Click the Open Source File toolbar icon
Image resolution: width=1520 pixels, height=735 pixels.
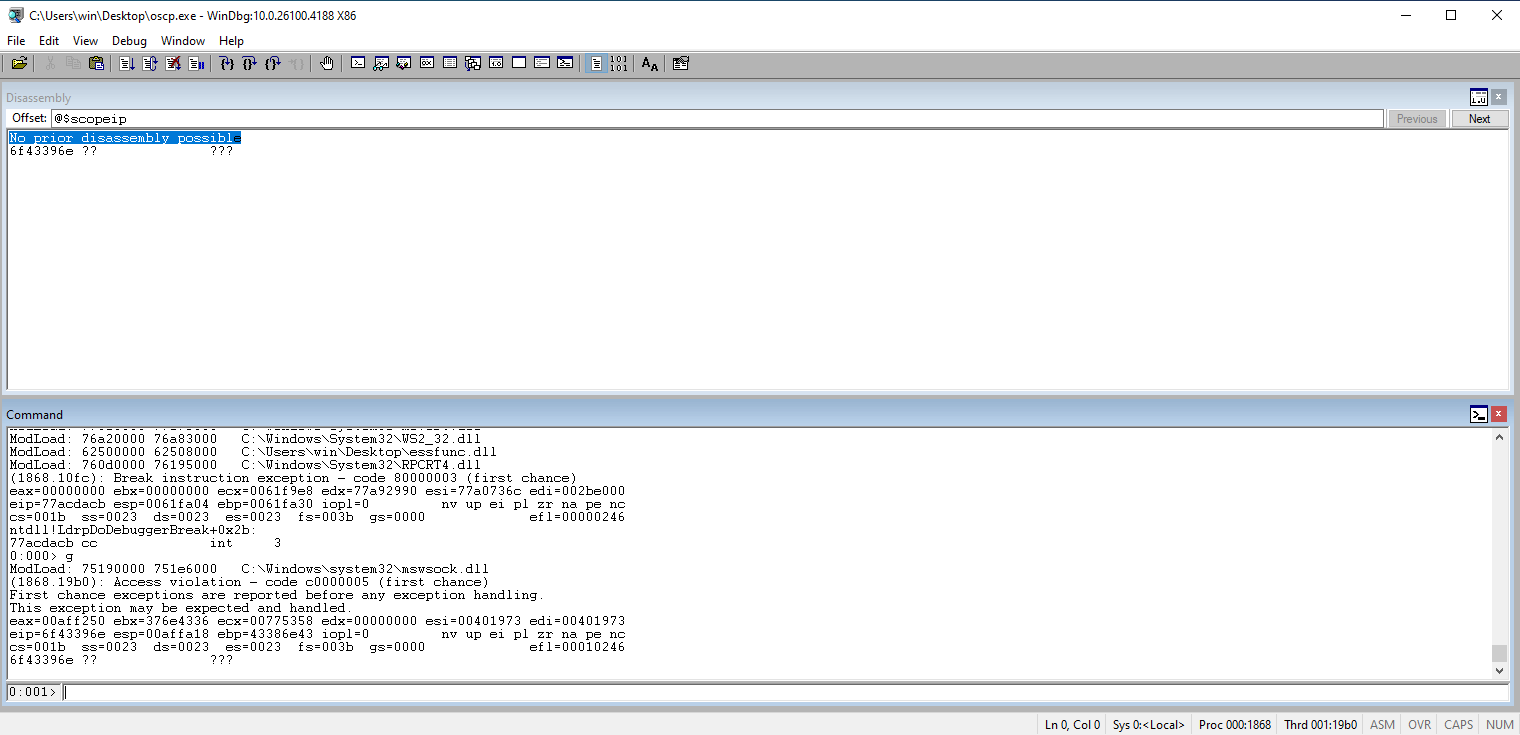[19, 63]
